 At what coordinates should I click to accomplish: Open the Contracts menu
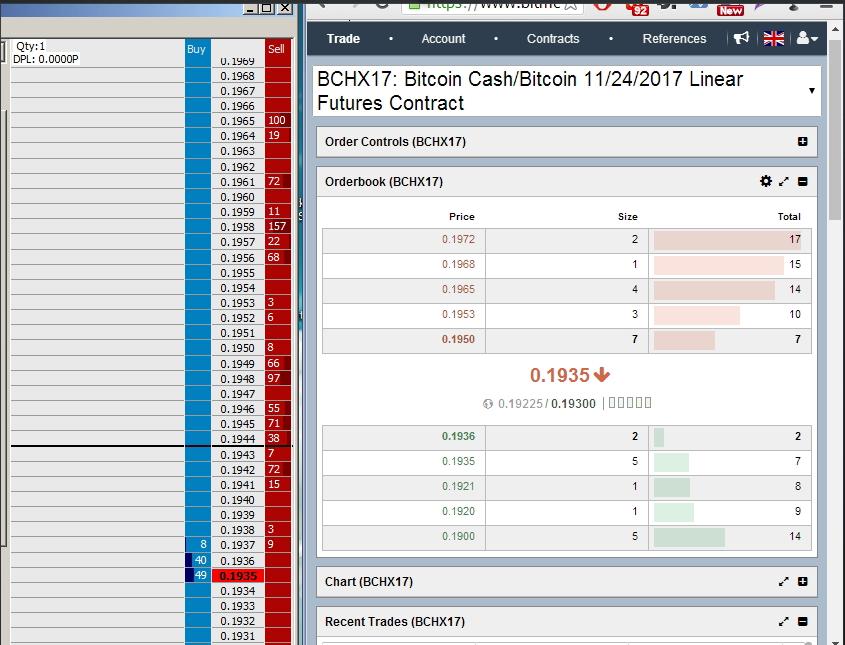(553, 39)
